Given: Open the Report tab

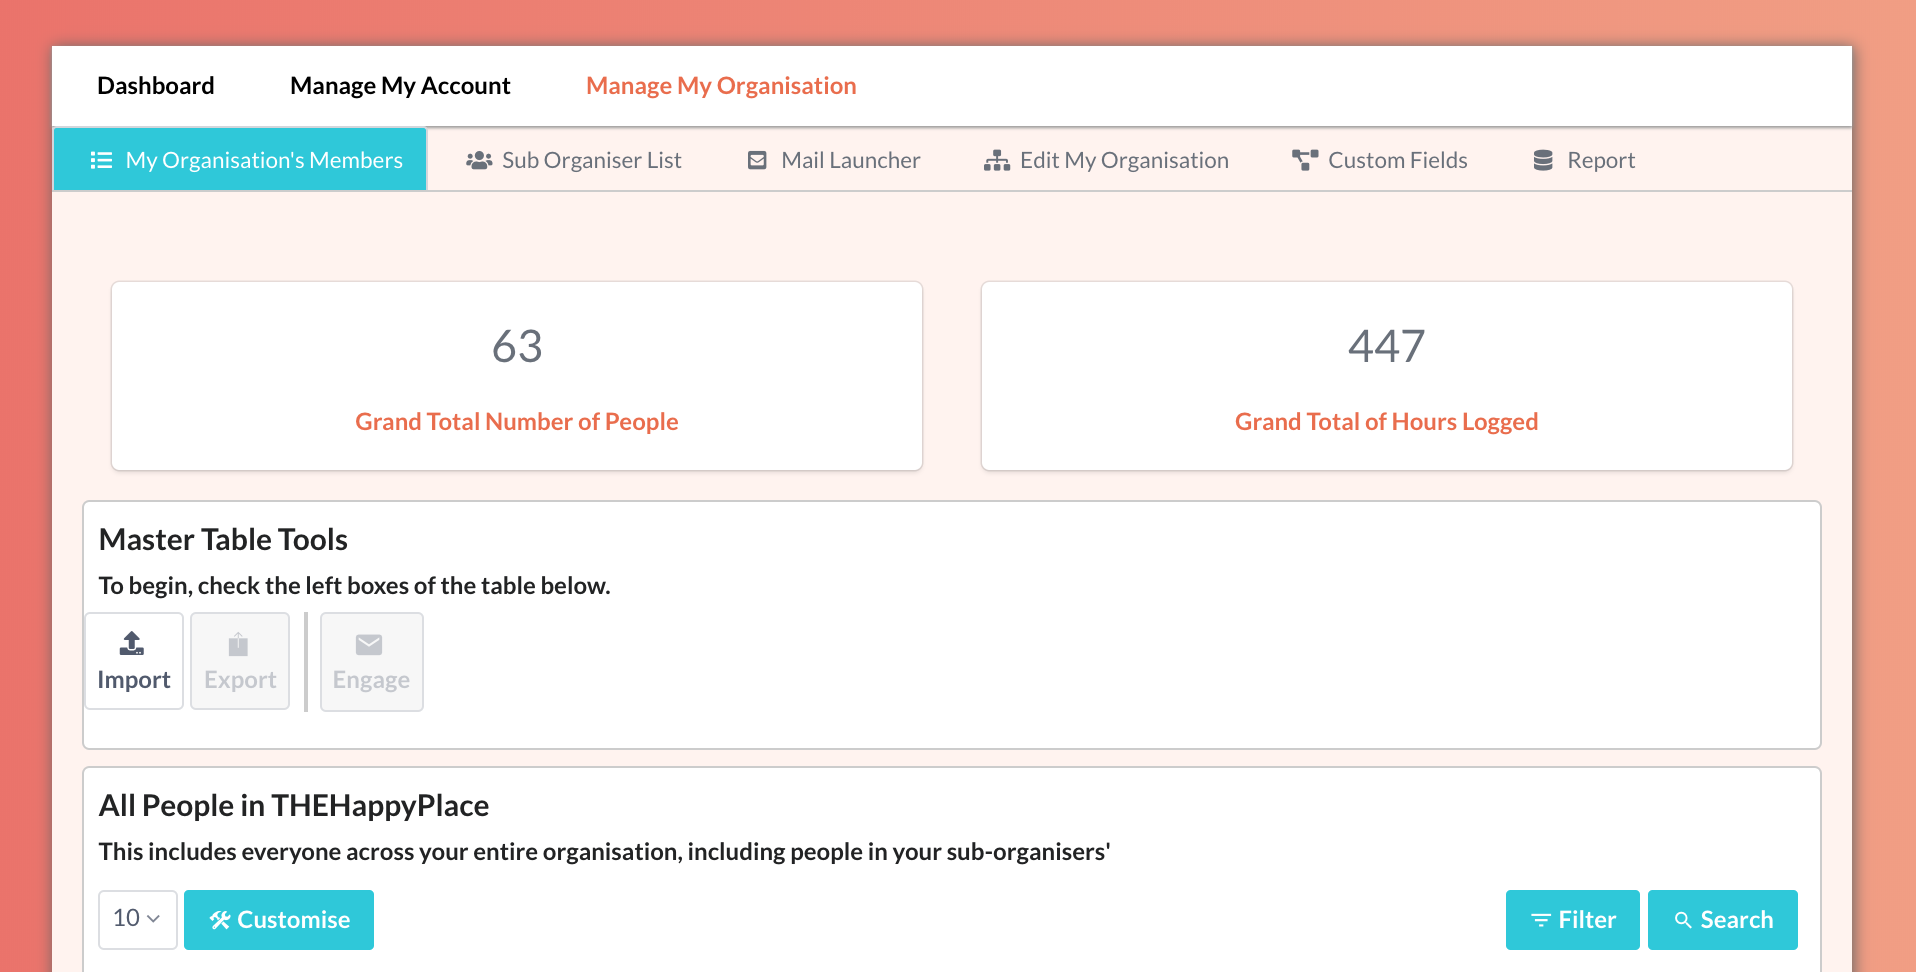Looking at the screenshot, I should tap(1584, 160).
